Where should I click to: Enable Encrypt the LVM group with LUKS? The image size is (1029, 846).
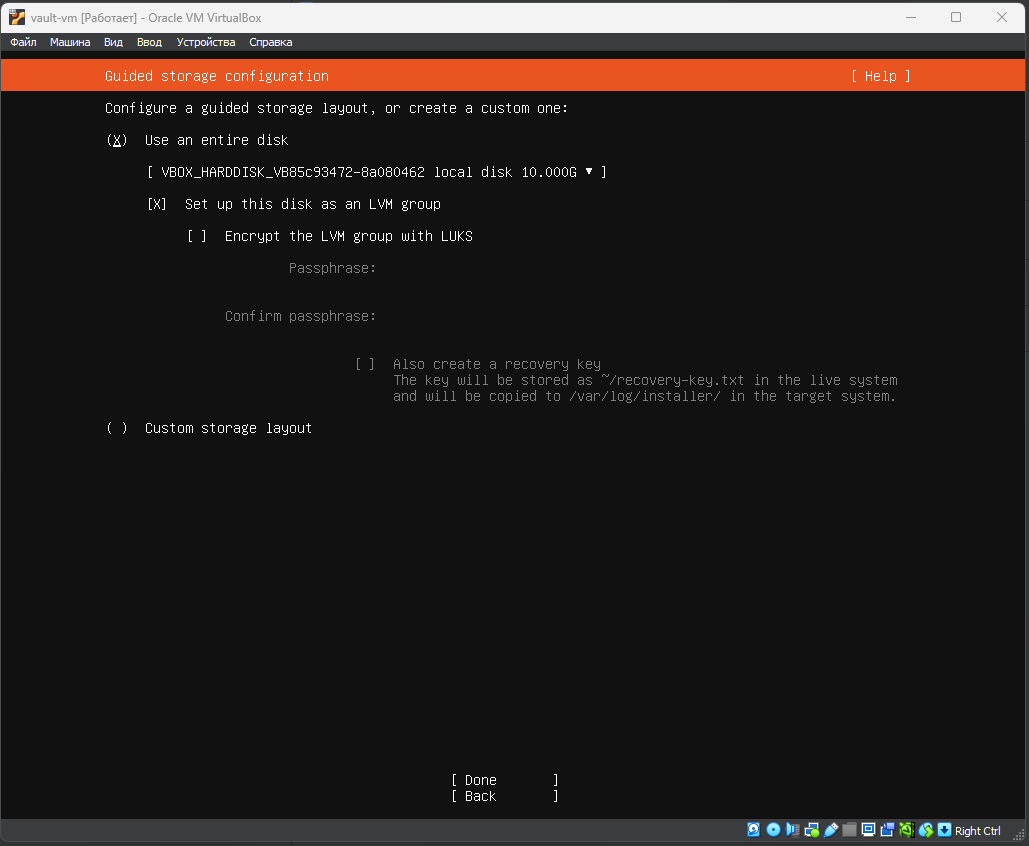pos(197,236)
